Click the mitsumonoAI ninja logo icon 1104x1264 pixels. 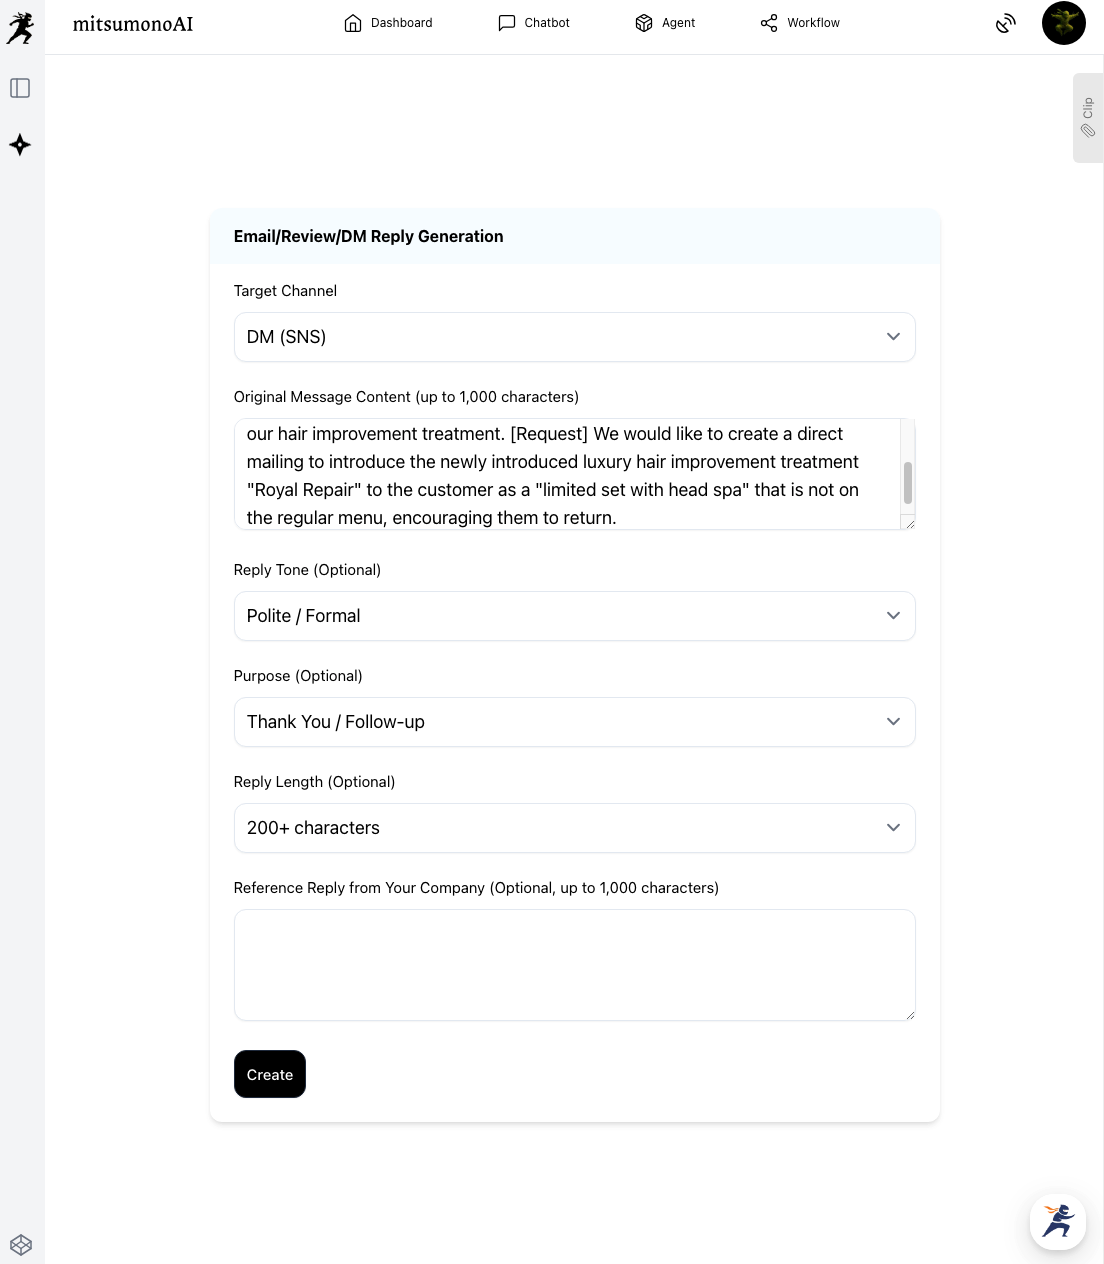20,28
